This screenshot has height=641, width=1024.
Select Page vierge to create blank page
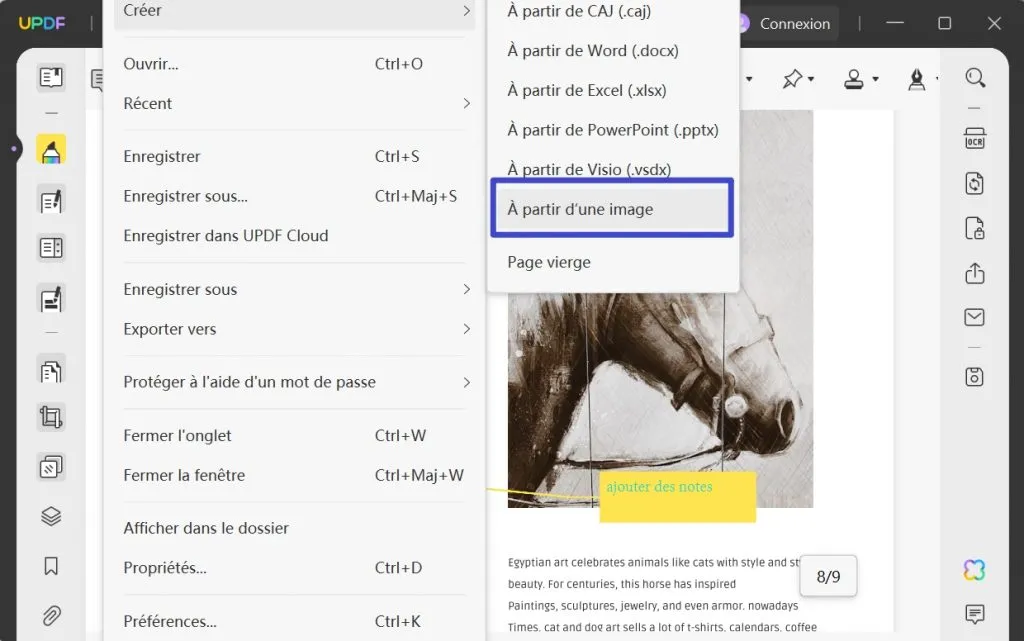(548, 261)
